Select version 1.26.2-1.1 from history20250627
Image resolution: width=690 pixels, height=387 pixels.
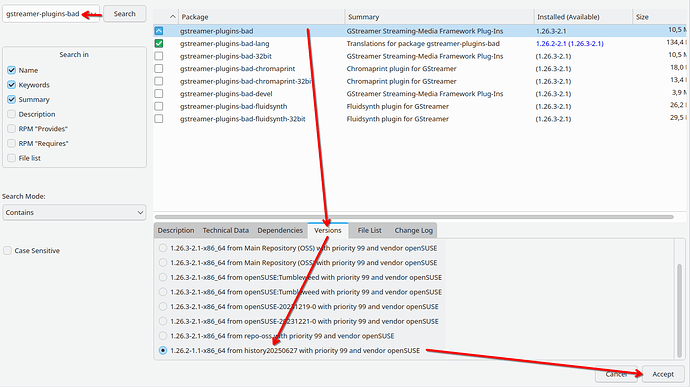tap(163, 350)
